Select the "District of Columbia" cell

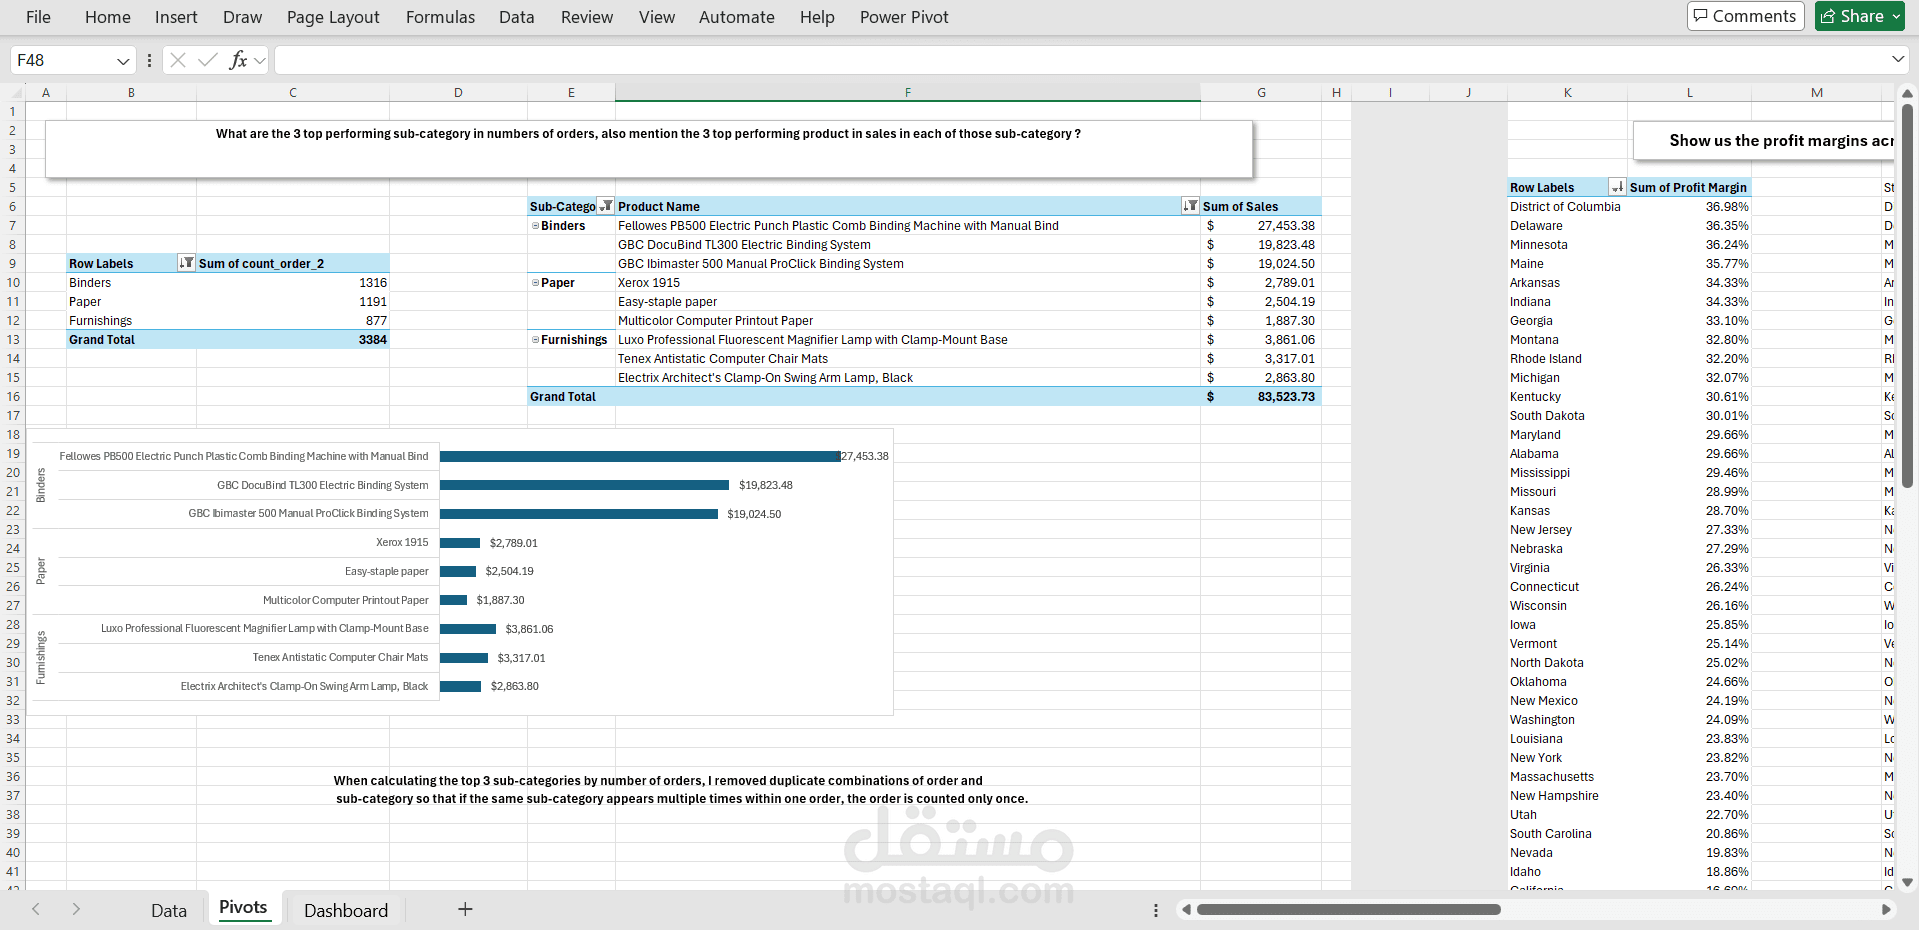click(1567, 207)
